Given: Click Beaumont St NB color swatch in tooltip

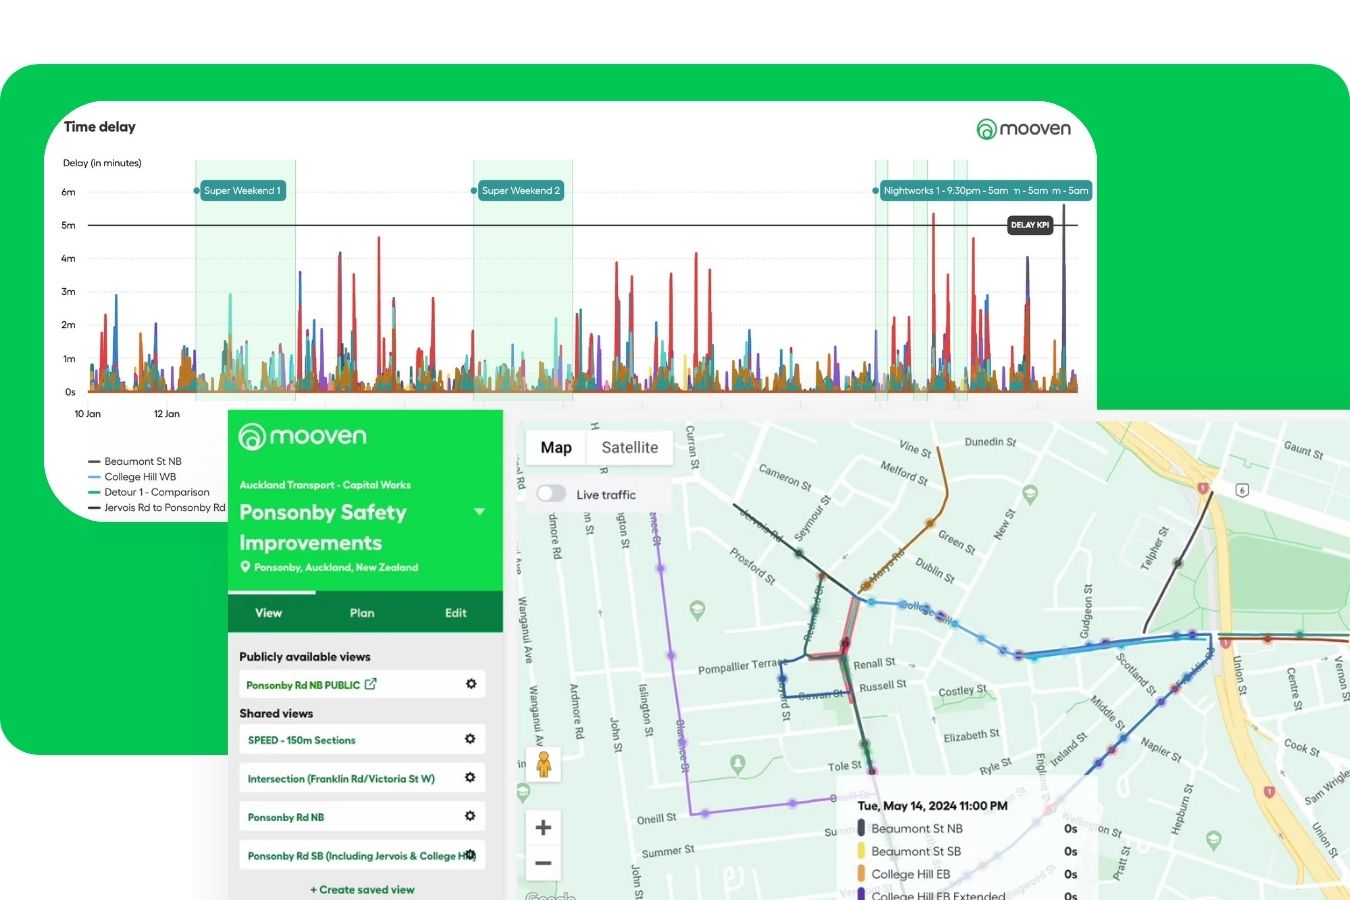Looking at the screenshot, I should pos(861,828).
